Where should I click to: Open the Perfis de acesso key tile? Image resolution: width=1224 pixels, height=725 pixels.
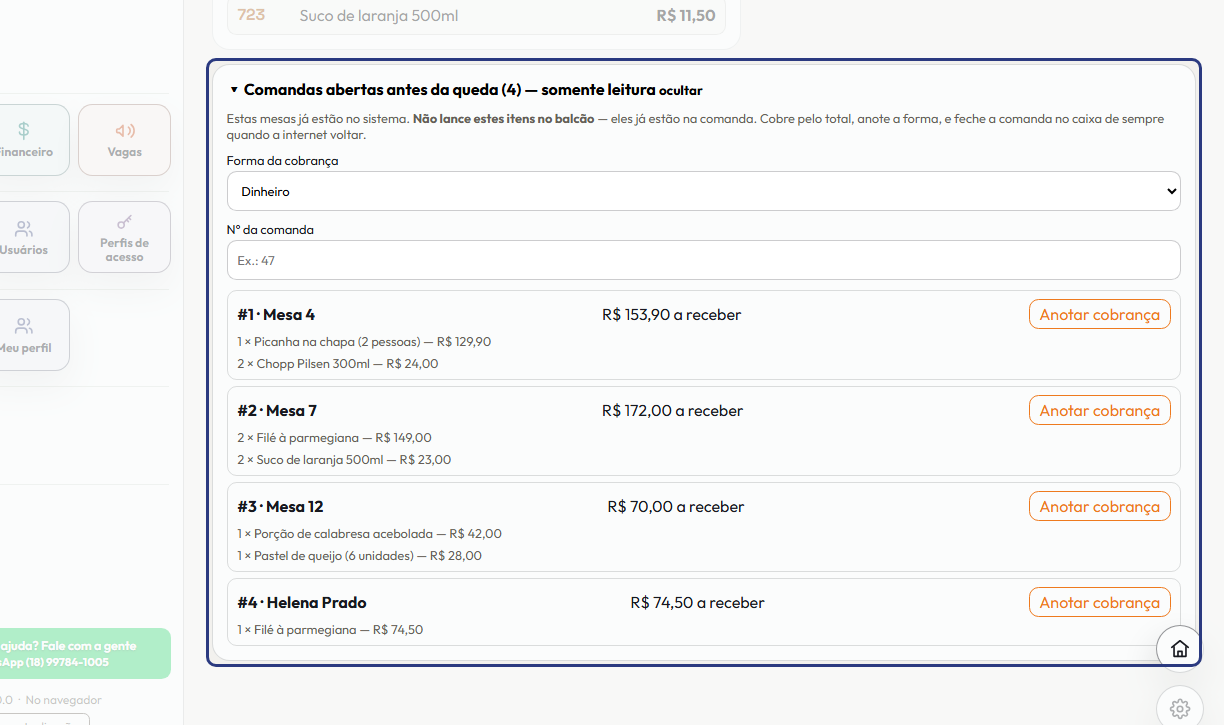click(125, 237)
